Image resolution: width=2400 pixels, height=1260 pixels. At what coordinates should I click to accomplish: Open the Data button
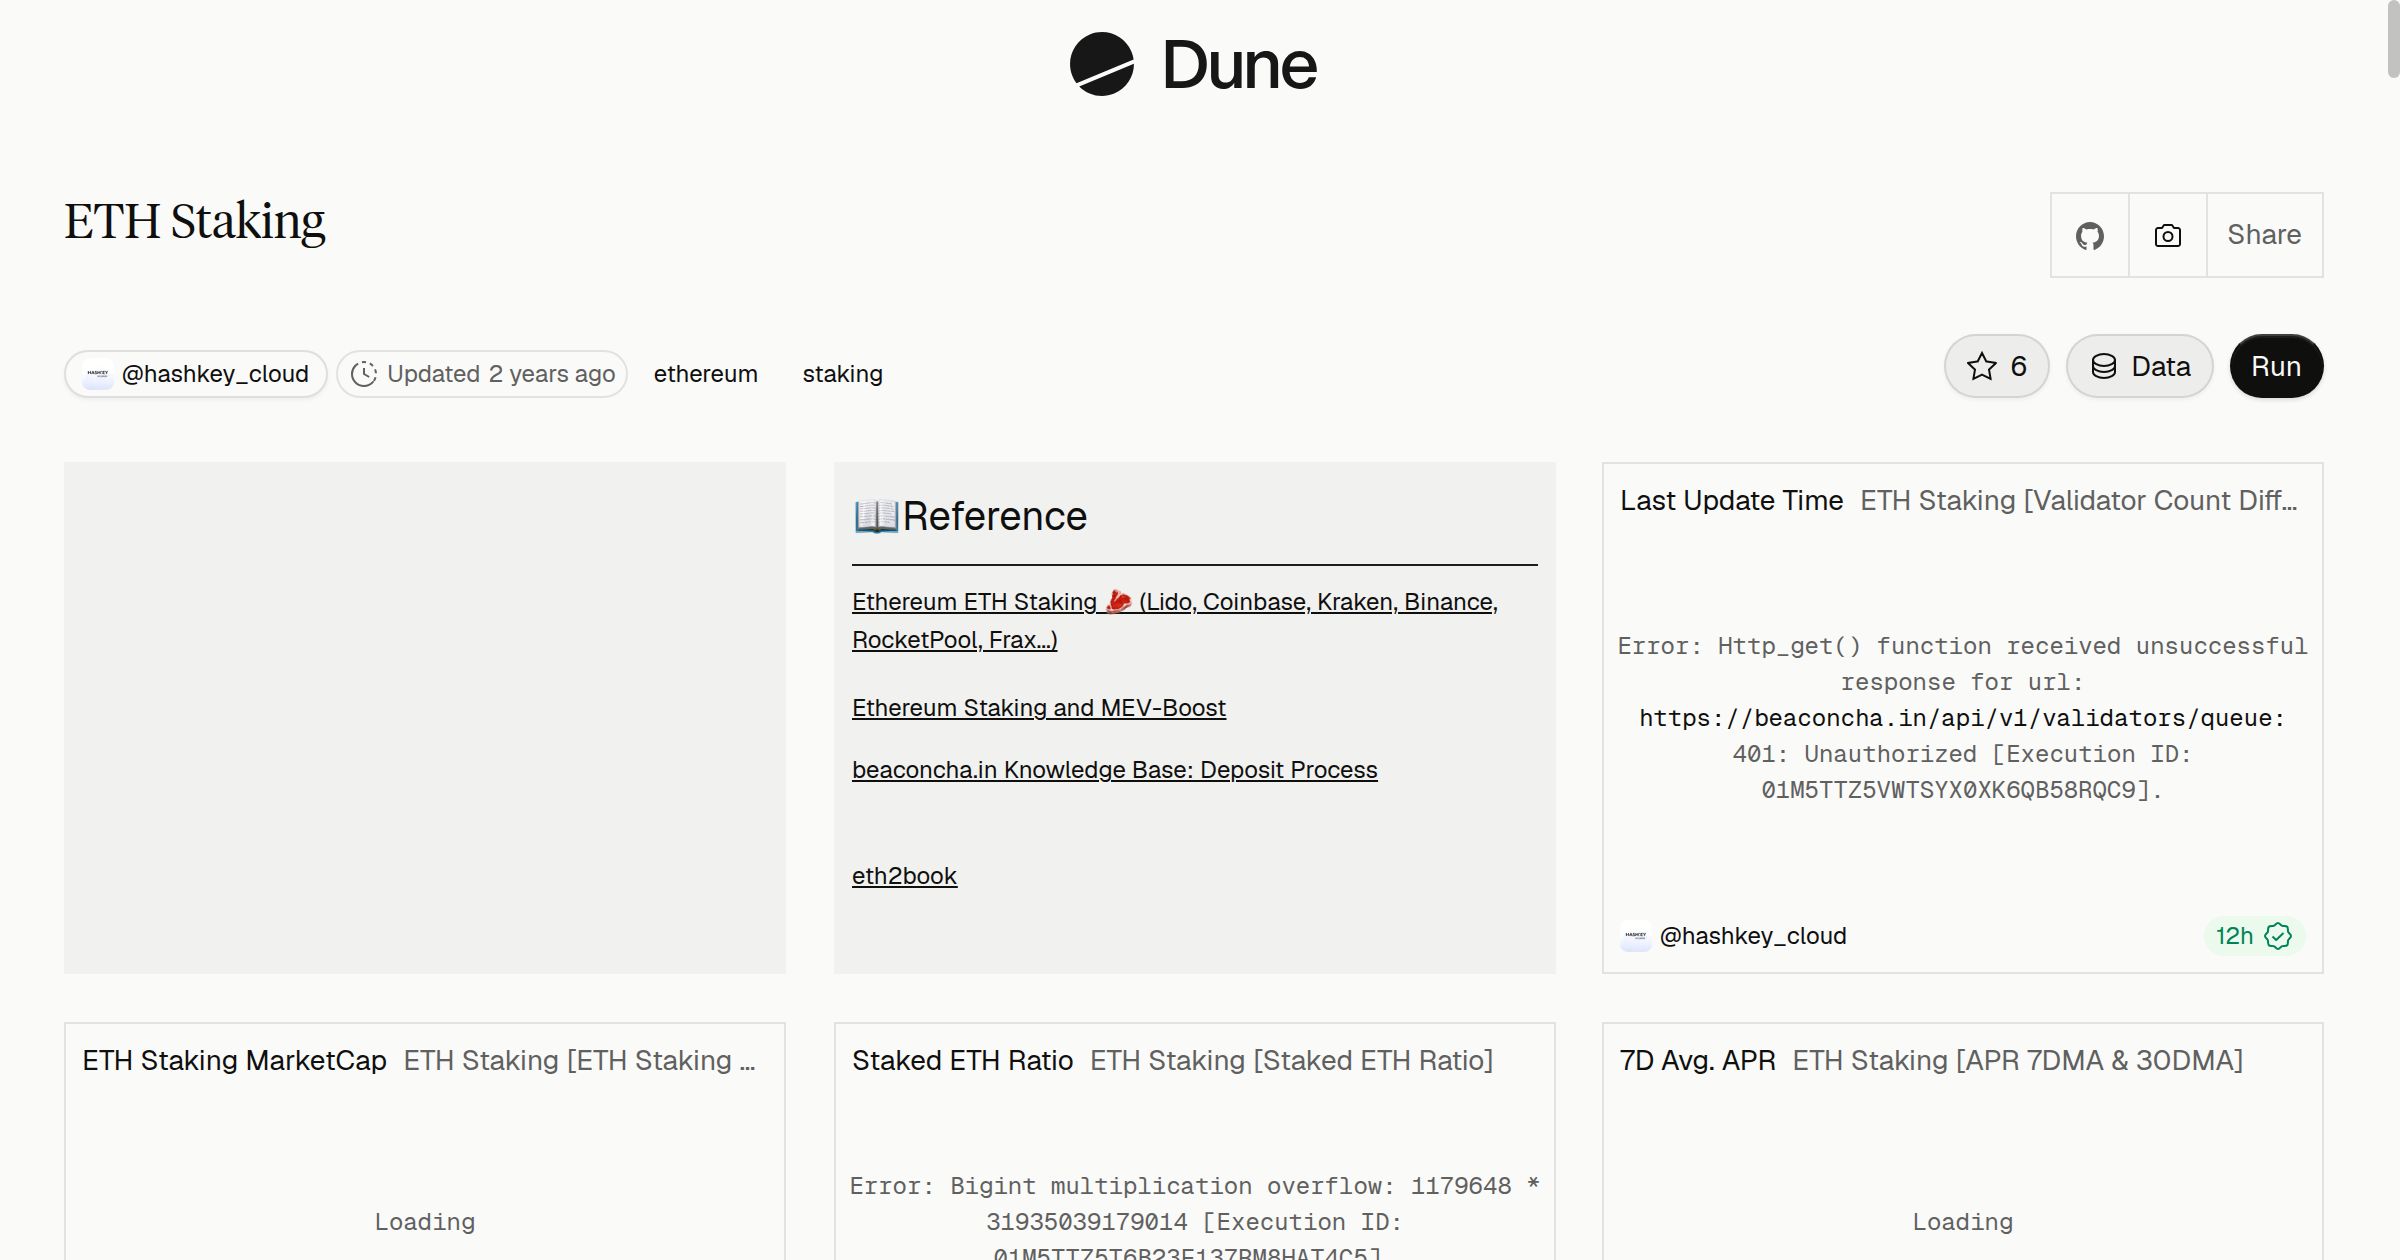tap(2140, 366)
